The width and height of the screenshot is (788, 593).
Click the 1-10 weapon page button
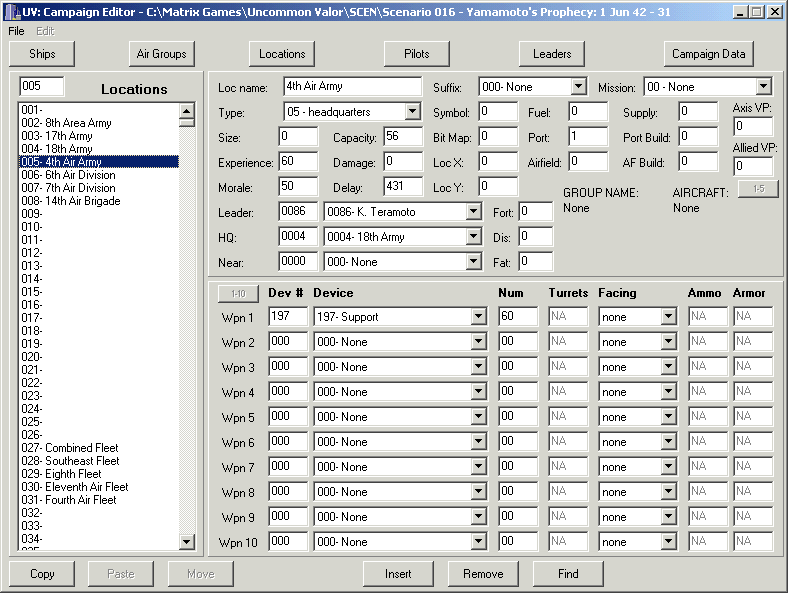[238, 293]
